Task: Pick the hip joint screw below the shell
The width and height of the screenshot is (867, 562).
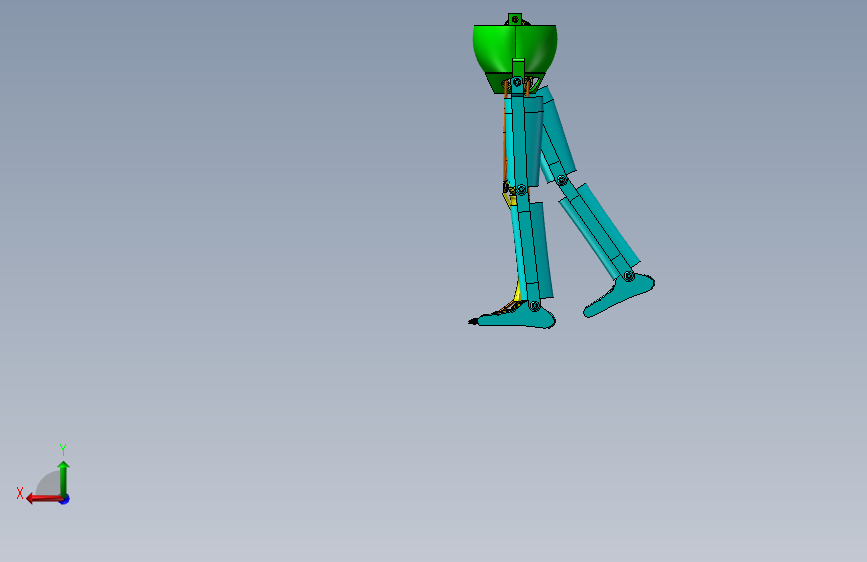Action: (517, 82)
